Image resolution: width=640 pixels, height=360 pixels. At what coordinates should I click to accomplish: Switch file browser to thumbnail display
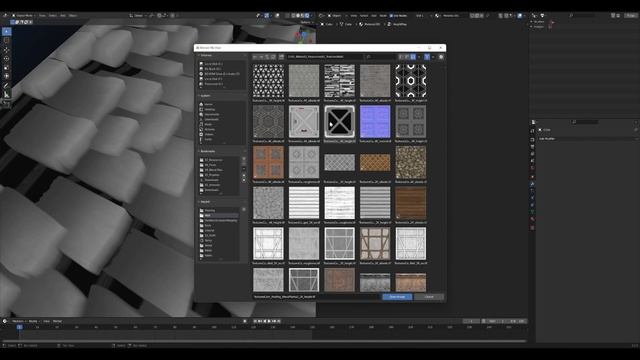click(413, 57)
